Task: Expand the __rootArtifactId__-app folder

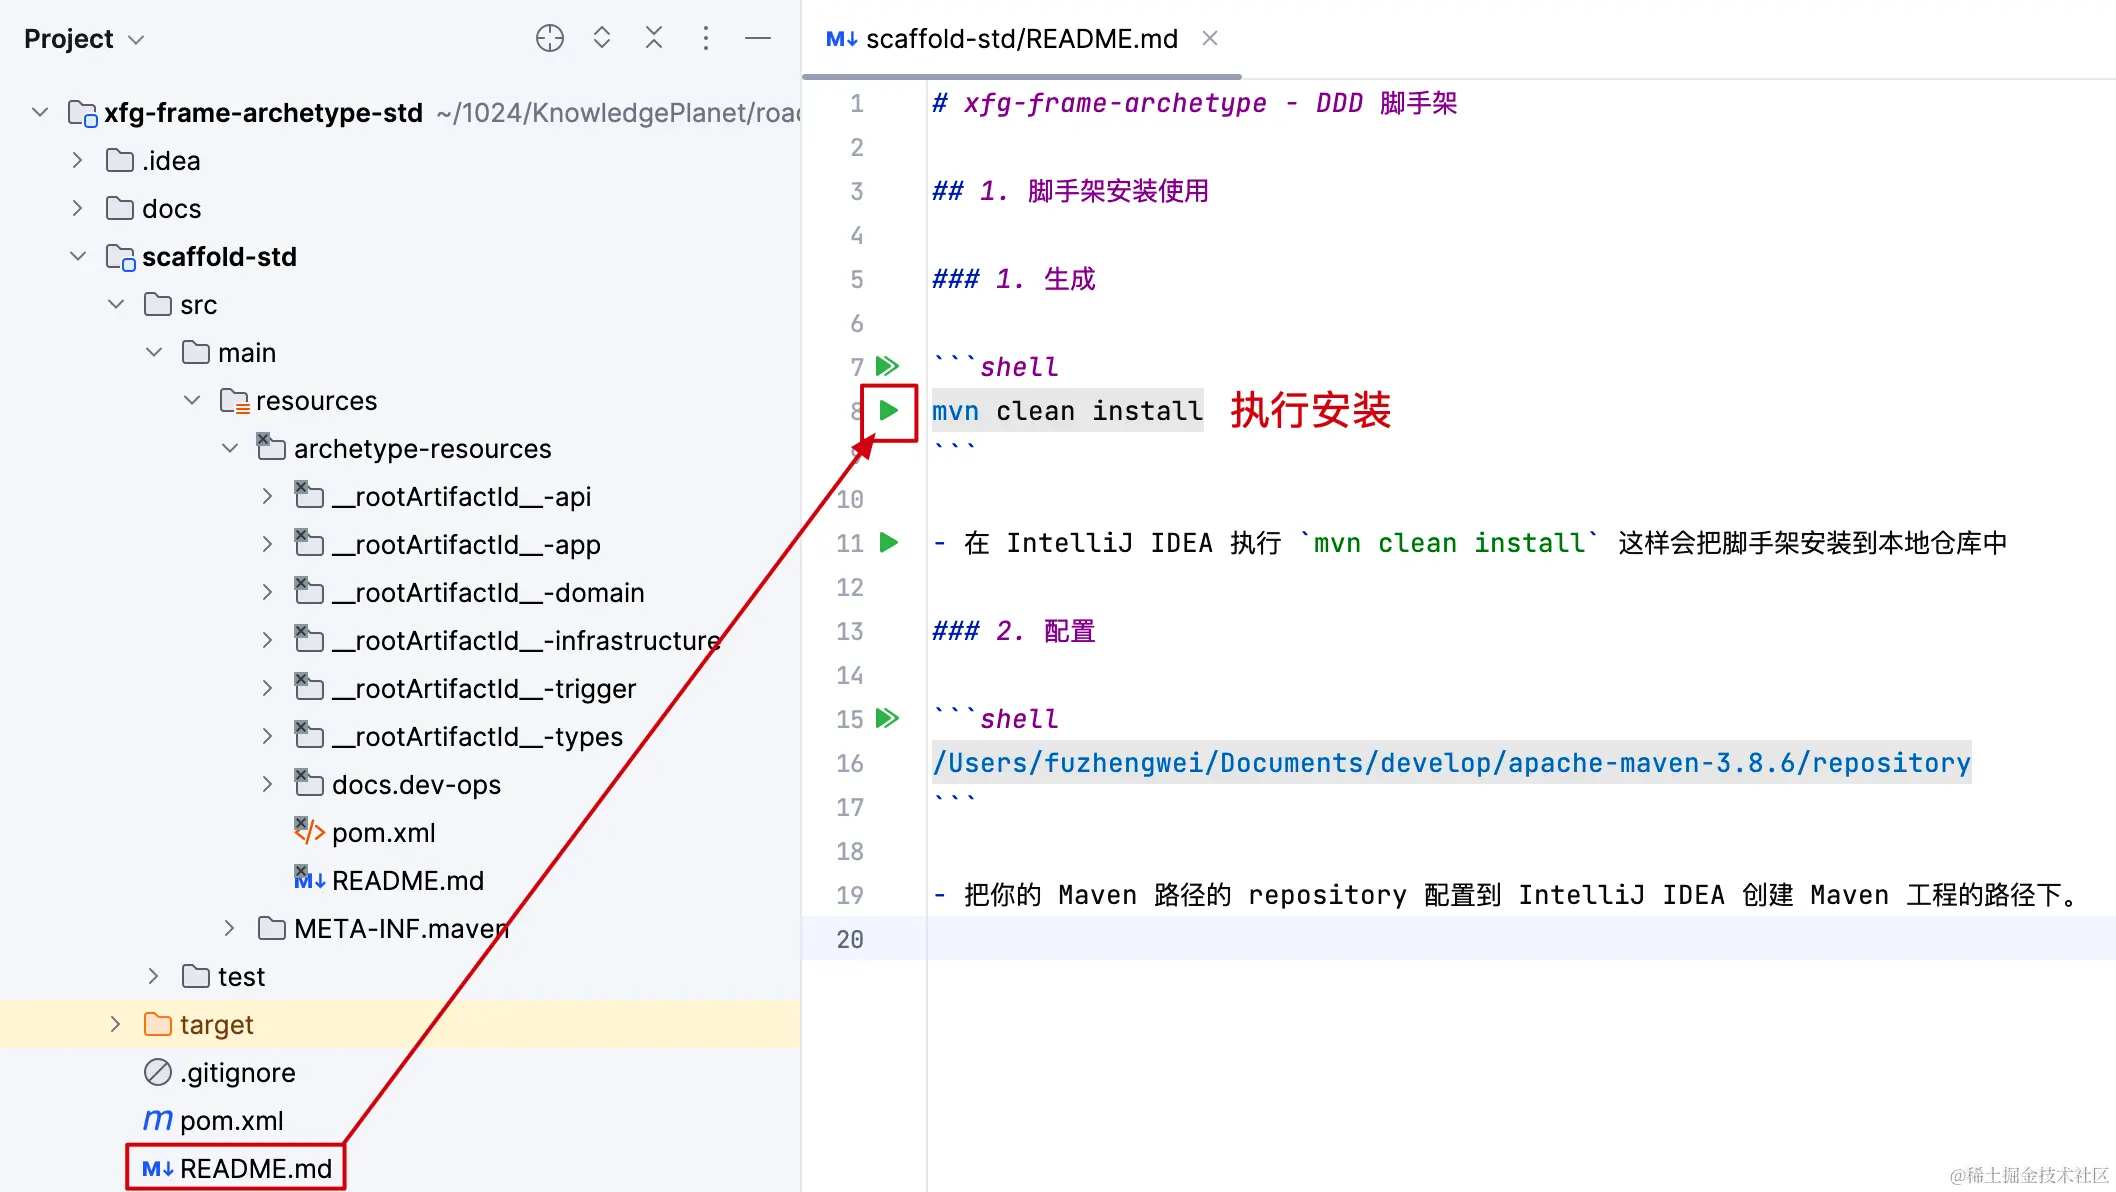Action: [267, 544]
